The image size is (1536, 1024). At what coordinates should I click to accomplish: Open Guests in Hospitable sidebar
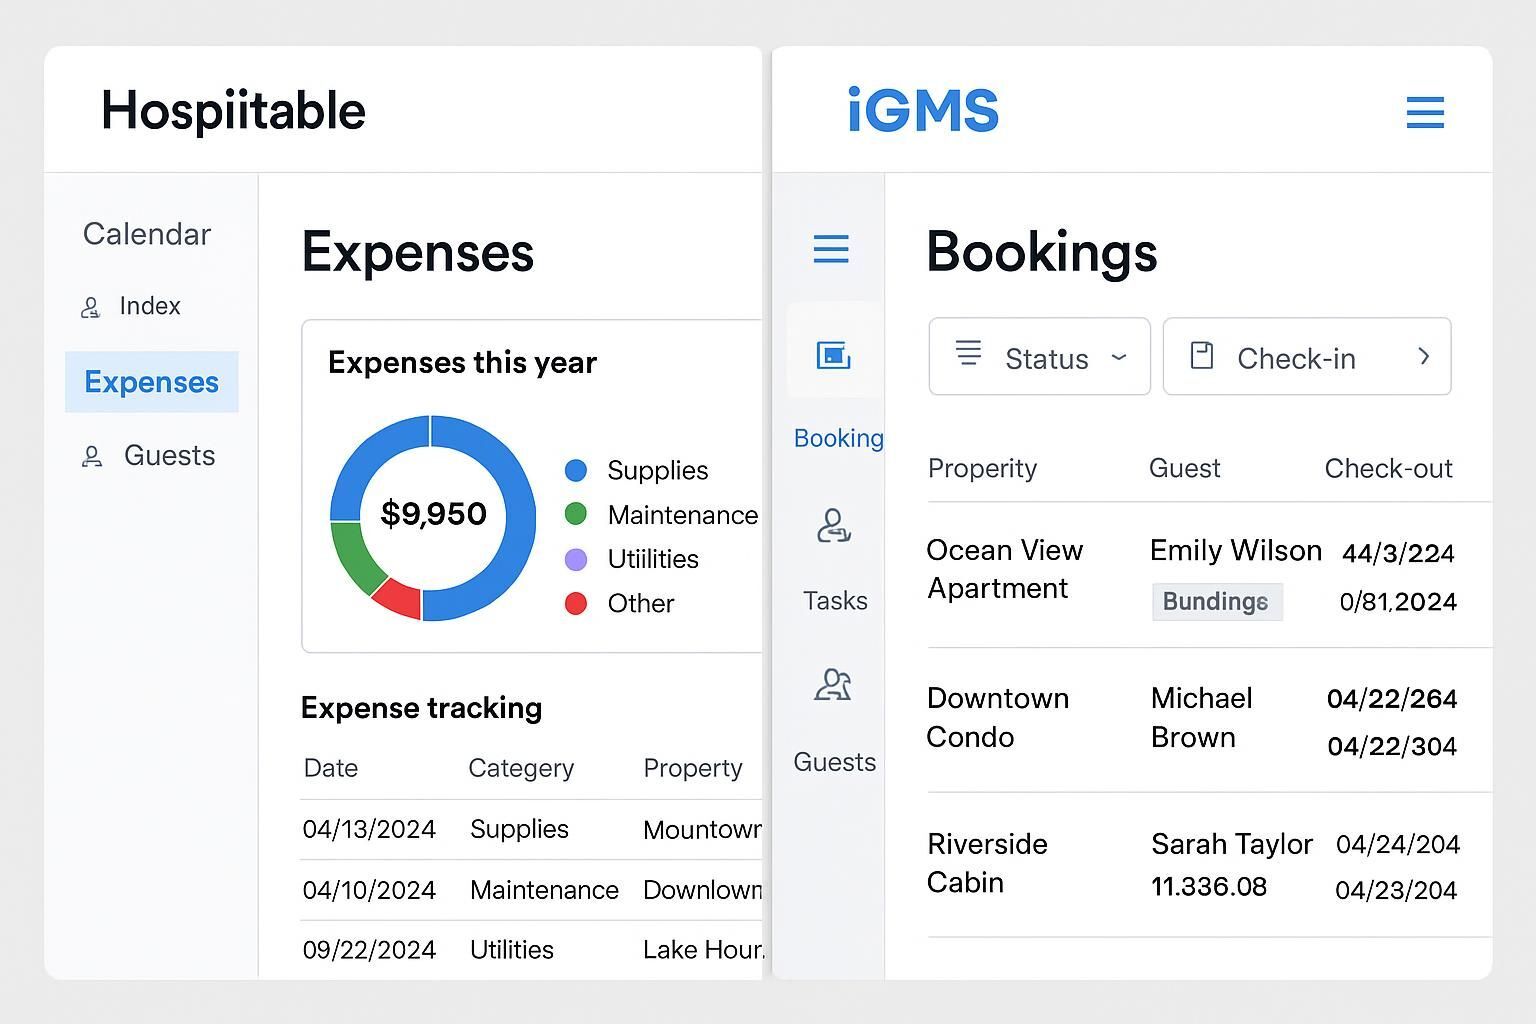[169, 456]
